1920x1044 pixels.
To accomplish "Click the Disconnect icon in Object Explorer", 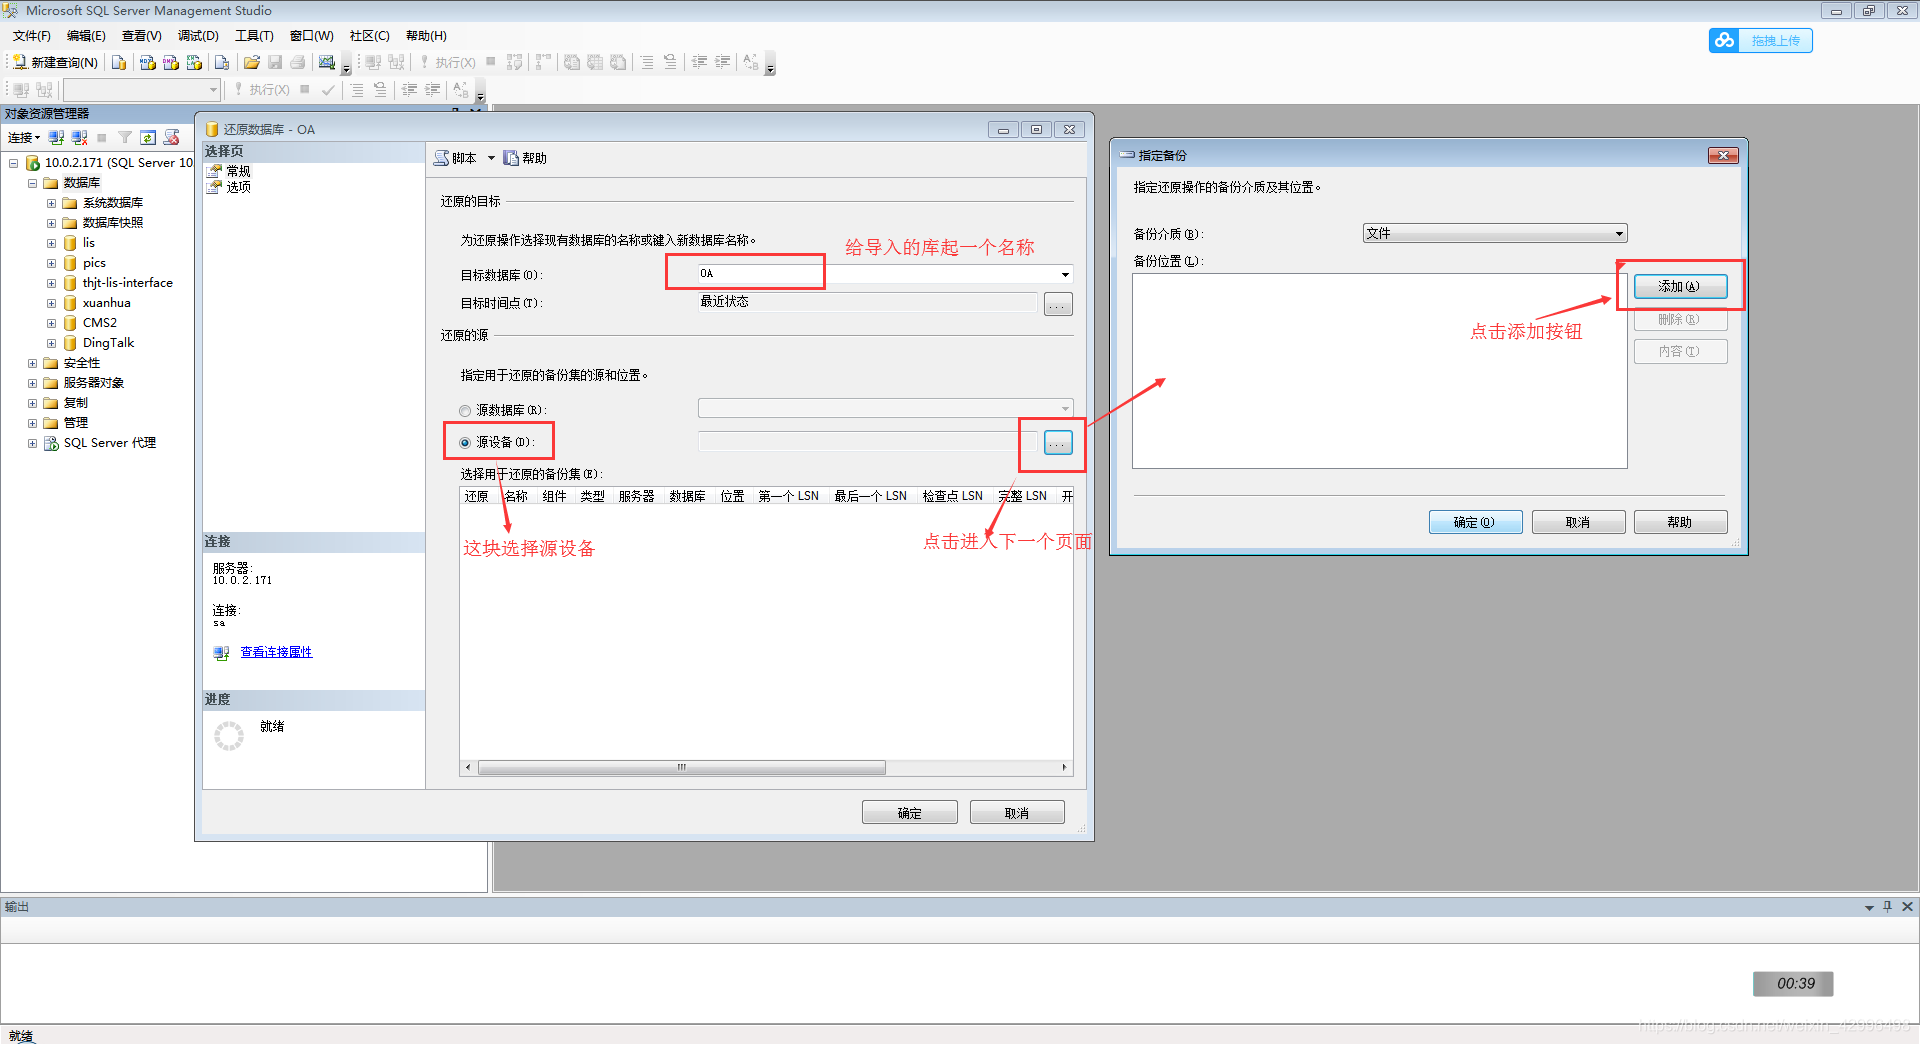I will [79, 137].
